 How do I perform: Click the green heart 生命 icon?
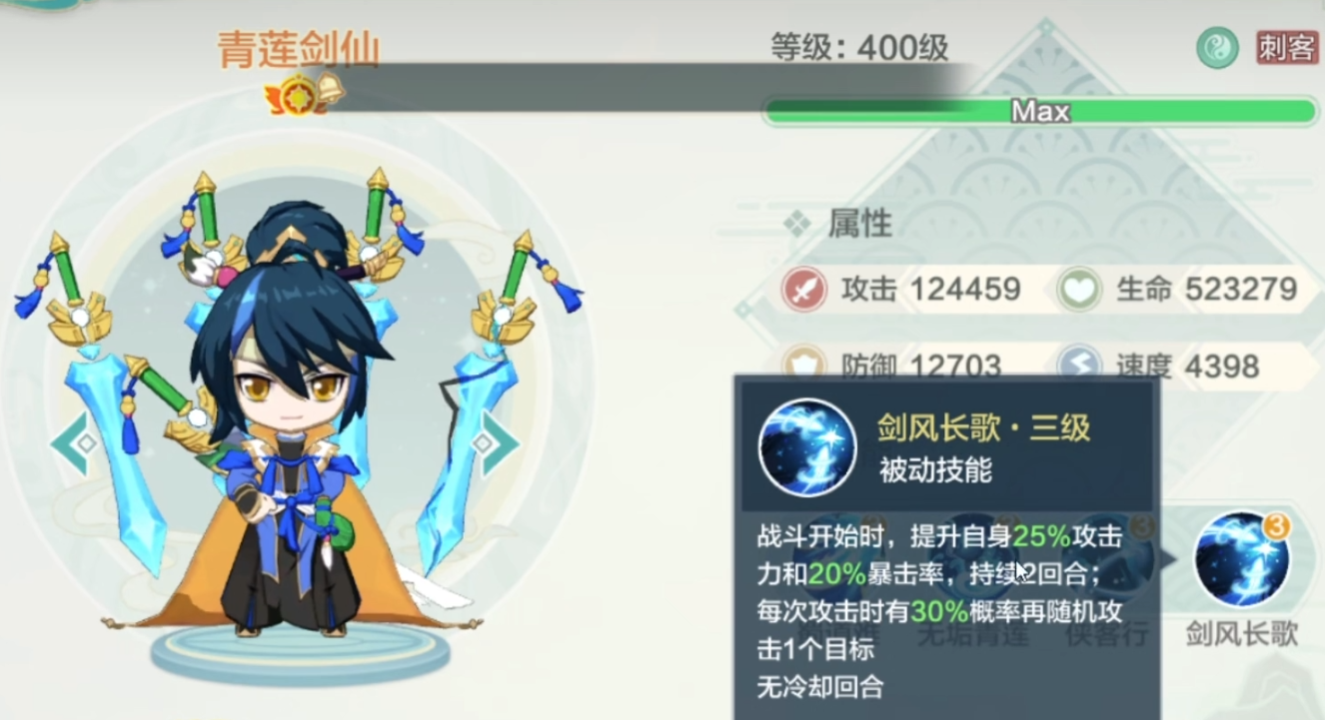click(x=1080, y=289)
